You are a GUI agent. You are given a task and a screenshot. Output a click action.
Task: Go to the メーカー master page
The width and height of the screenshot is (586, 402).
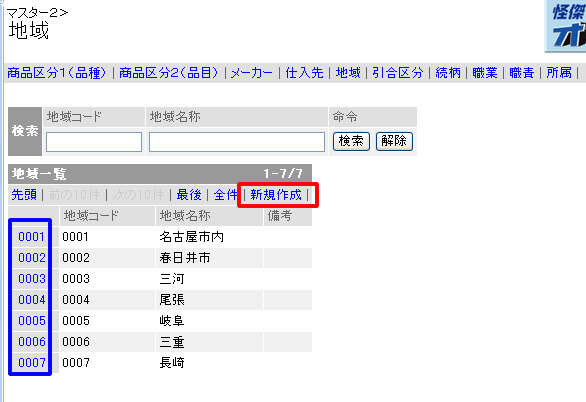click(252, 72)
